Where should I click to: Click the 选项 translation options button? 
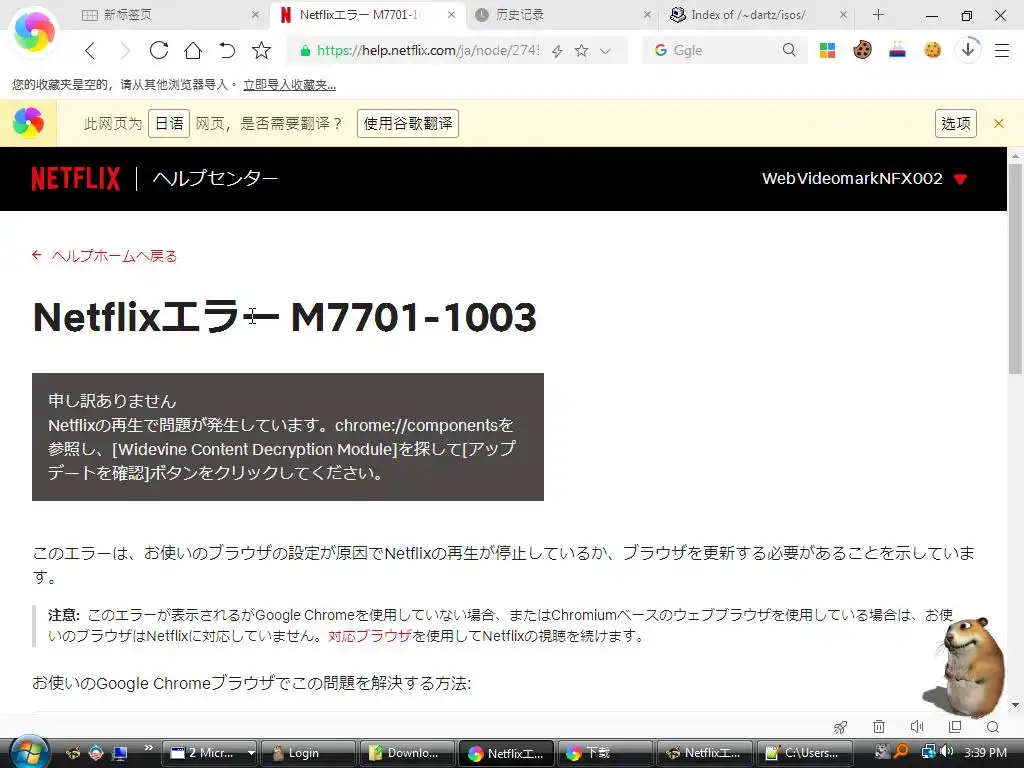(x=956, y=123)
